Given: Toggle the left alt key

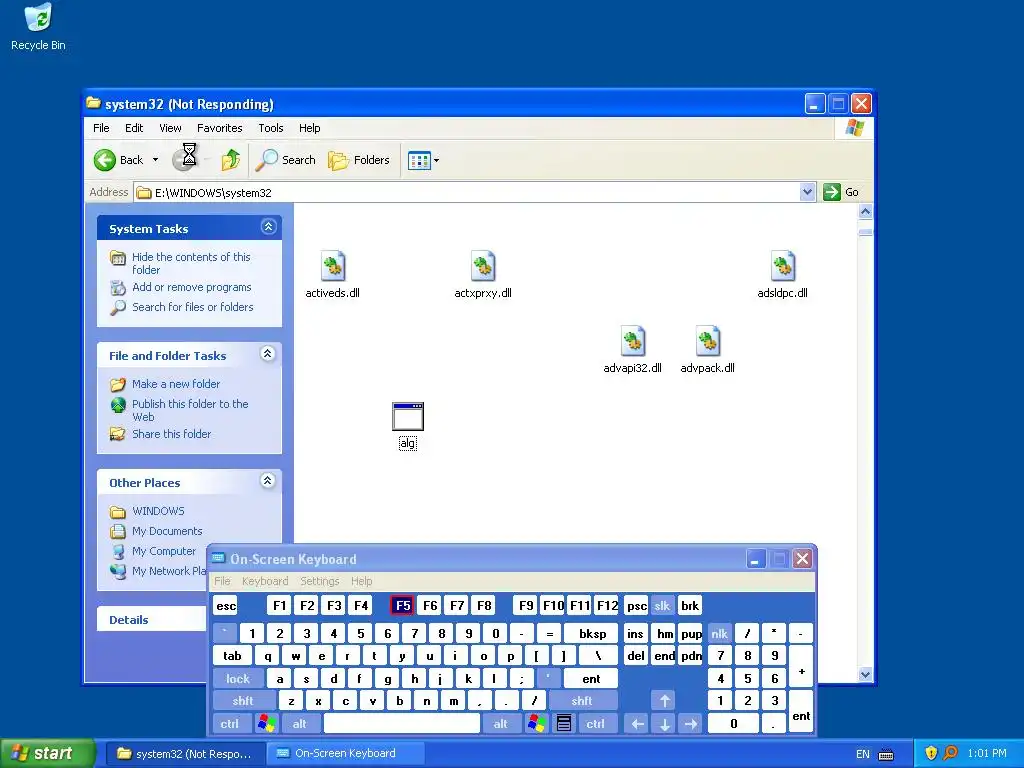Looking at the screenshot, I should click(x=299, y=723).
